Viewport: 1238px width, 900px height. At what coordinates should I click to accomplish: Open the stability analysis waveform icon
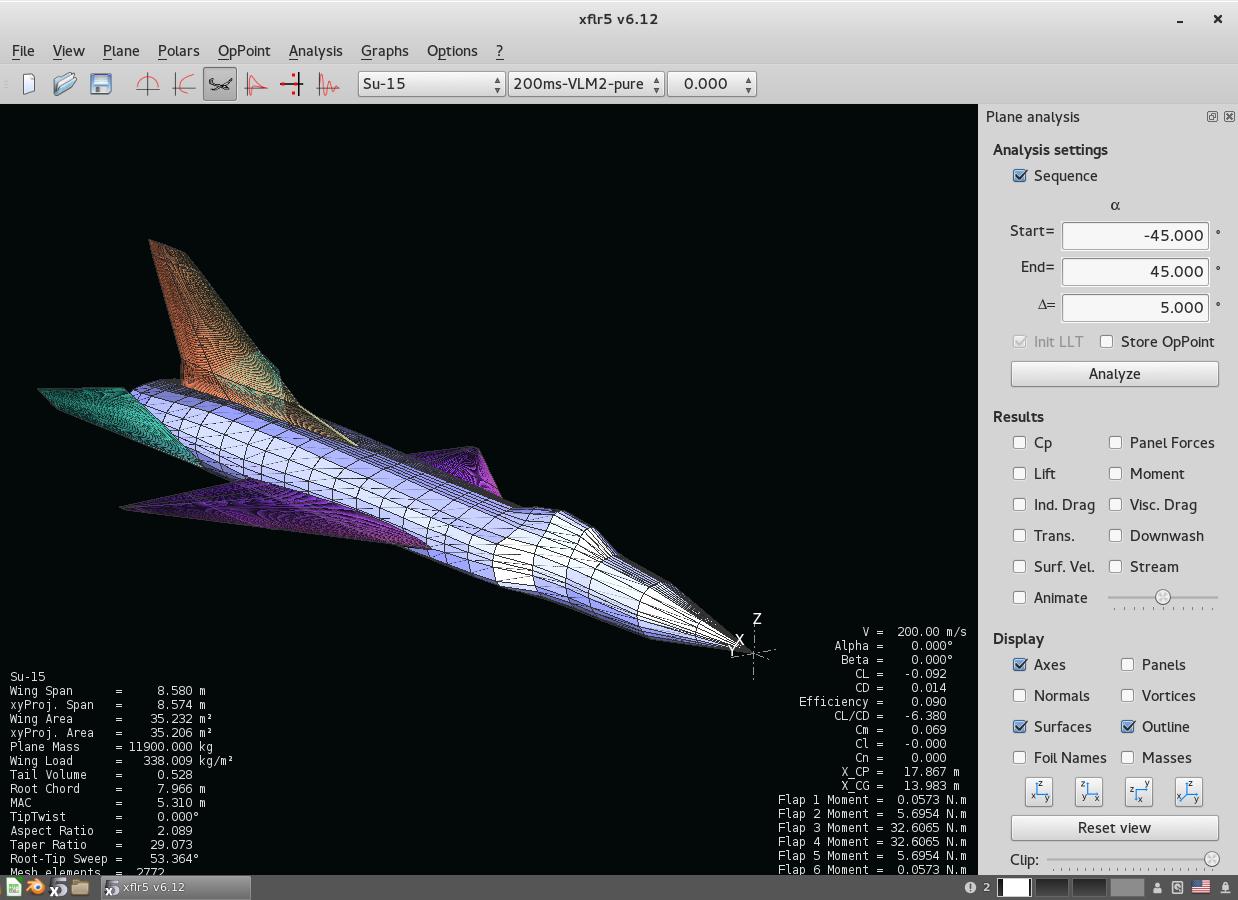pos(328,84)
